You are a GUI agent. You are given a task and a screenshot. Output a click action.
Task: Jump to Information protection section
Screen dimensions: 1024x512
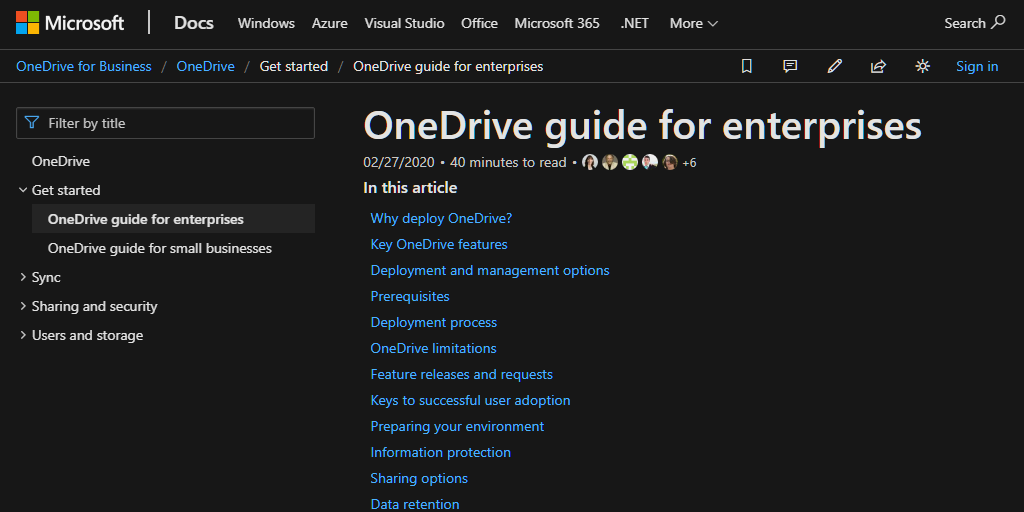click(x=441, y=453)
